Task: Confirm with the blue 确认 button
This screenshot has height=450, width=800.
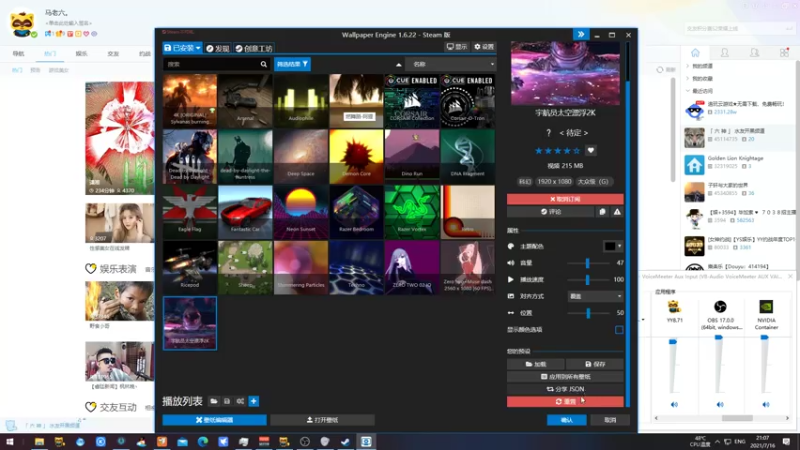Action: tap(566, 420)
